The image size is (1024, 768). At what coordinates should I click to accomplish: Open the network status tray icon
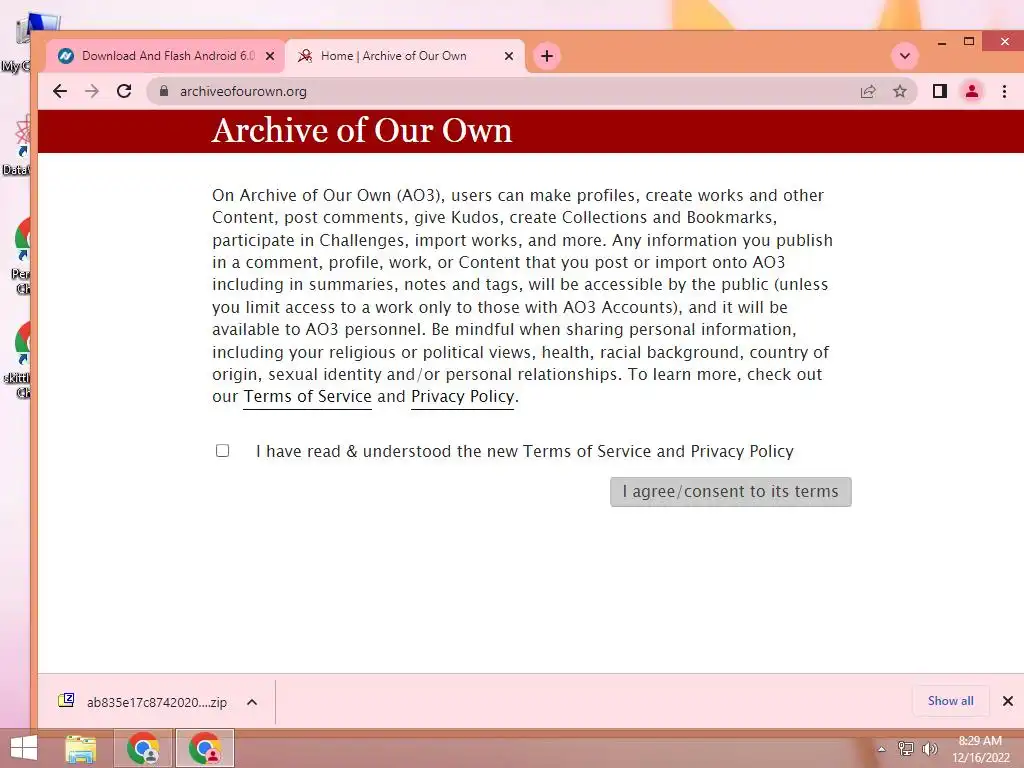click(x=906, y=749)
